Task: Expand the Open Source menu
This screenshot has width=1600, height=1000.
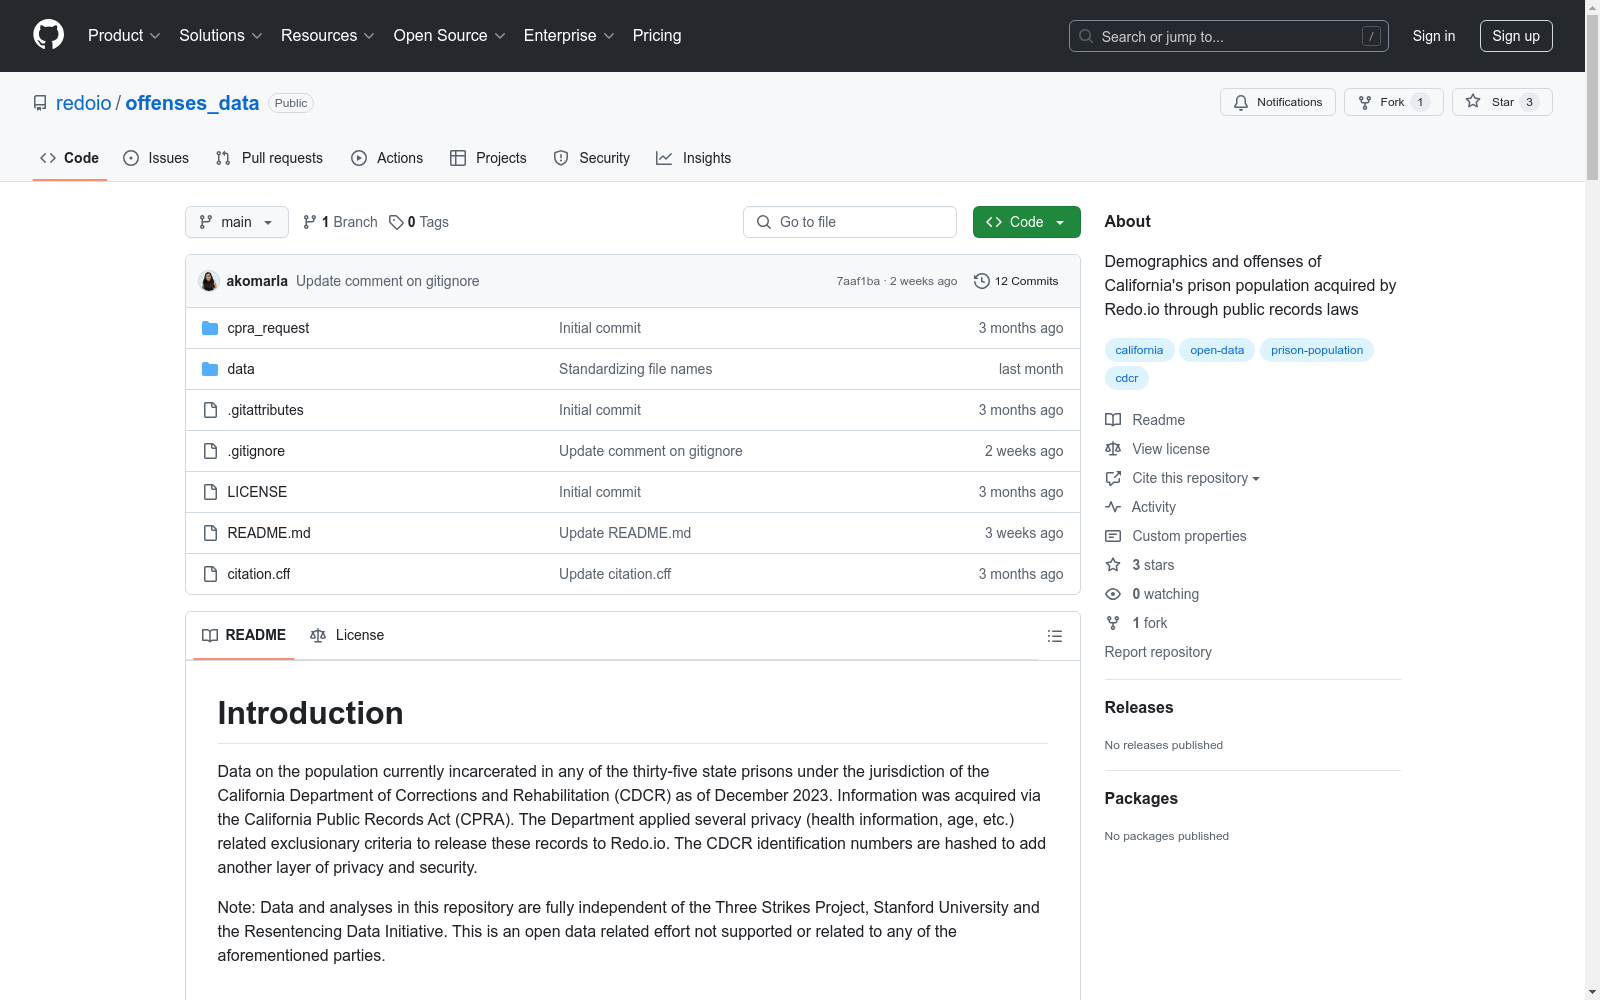Action: pos(450,36)
